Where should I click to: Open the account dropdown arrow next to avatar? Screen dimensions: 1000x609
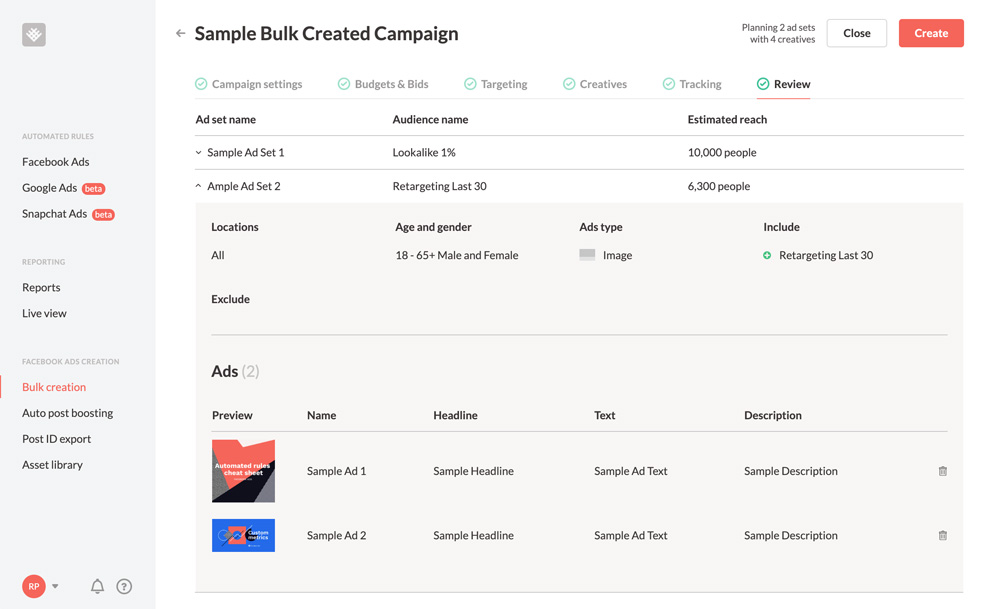pos(55,587)
